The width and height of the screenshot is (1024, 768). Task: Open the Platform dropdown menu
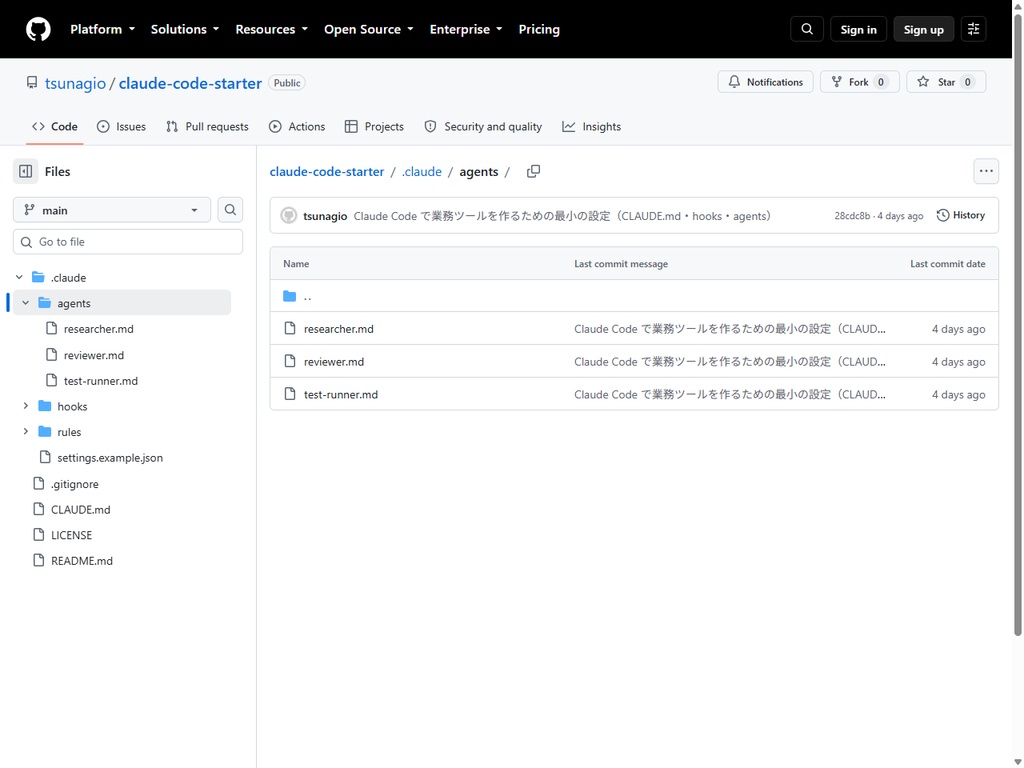103,29
